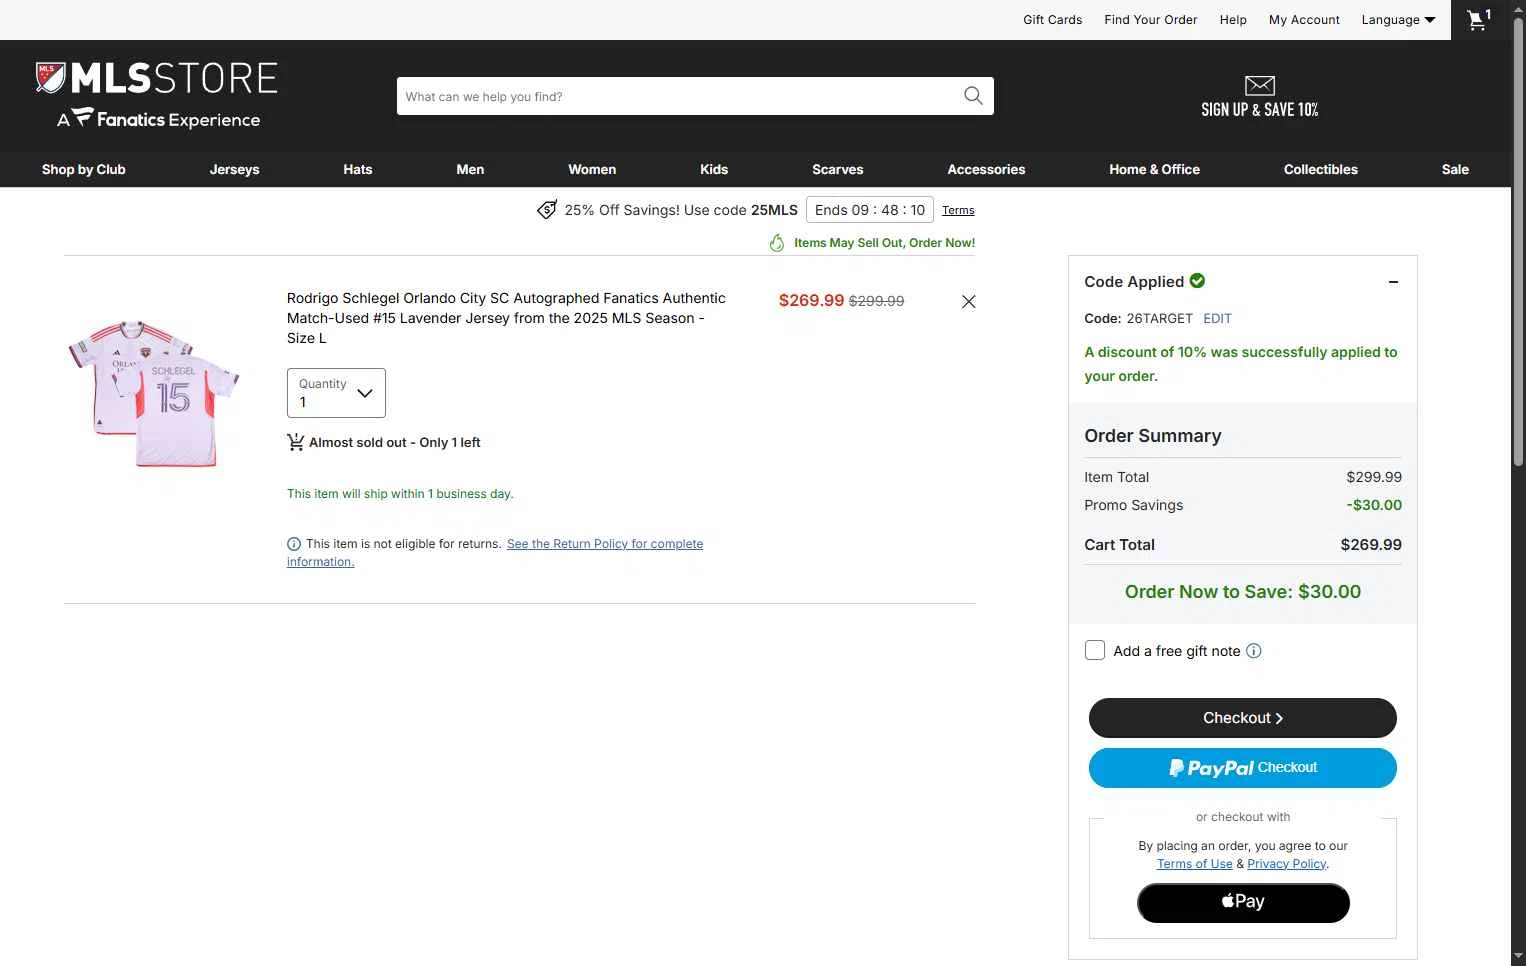This screenshot has height=966, width=1526.
Task: Open the Schlegel jersey thumbnail
Action: tap(154, 393)
